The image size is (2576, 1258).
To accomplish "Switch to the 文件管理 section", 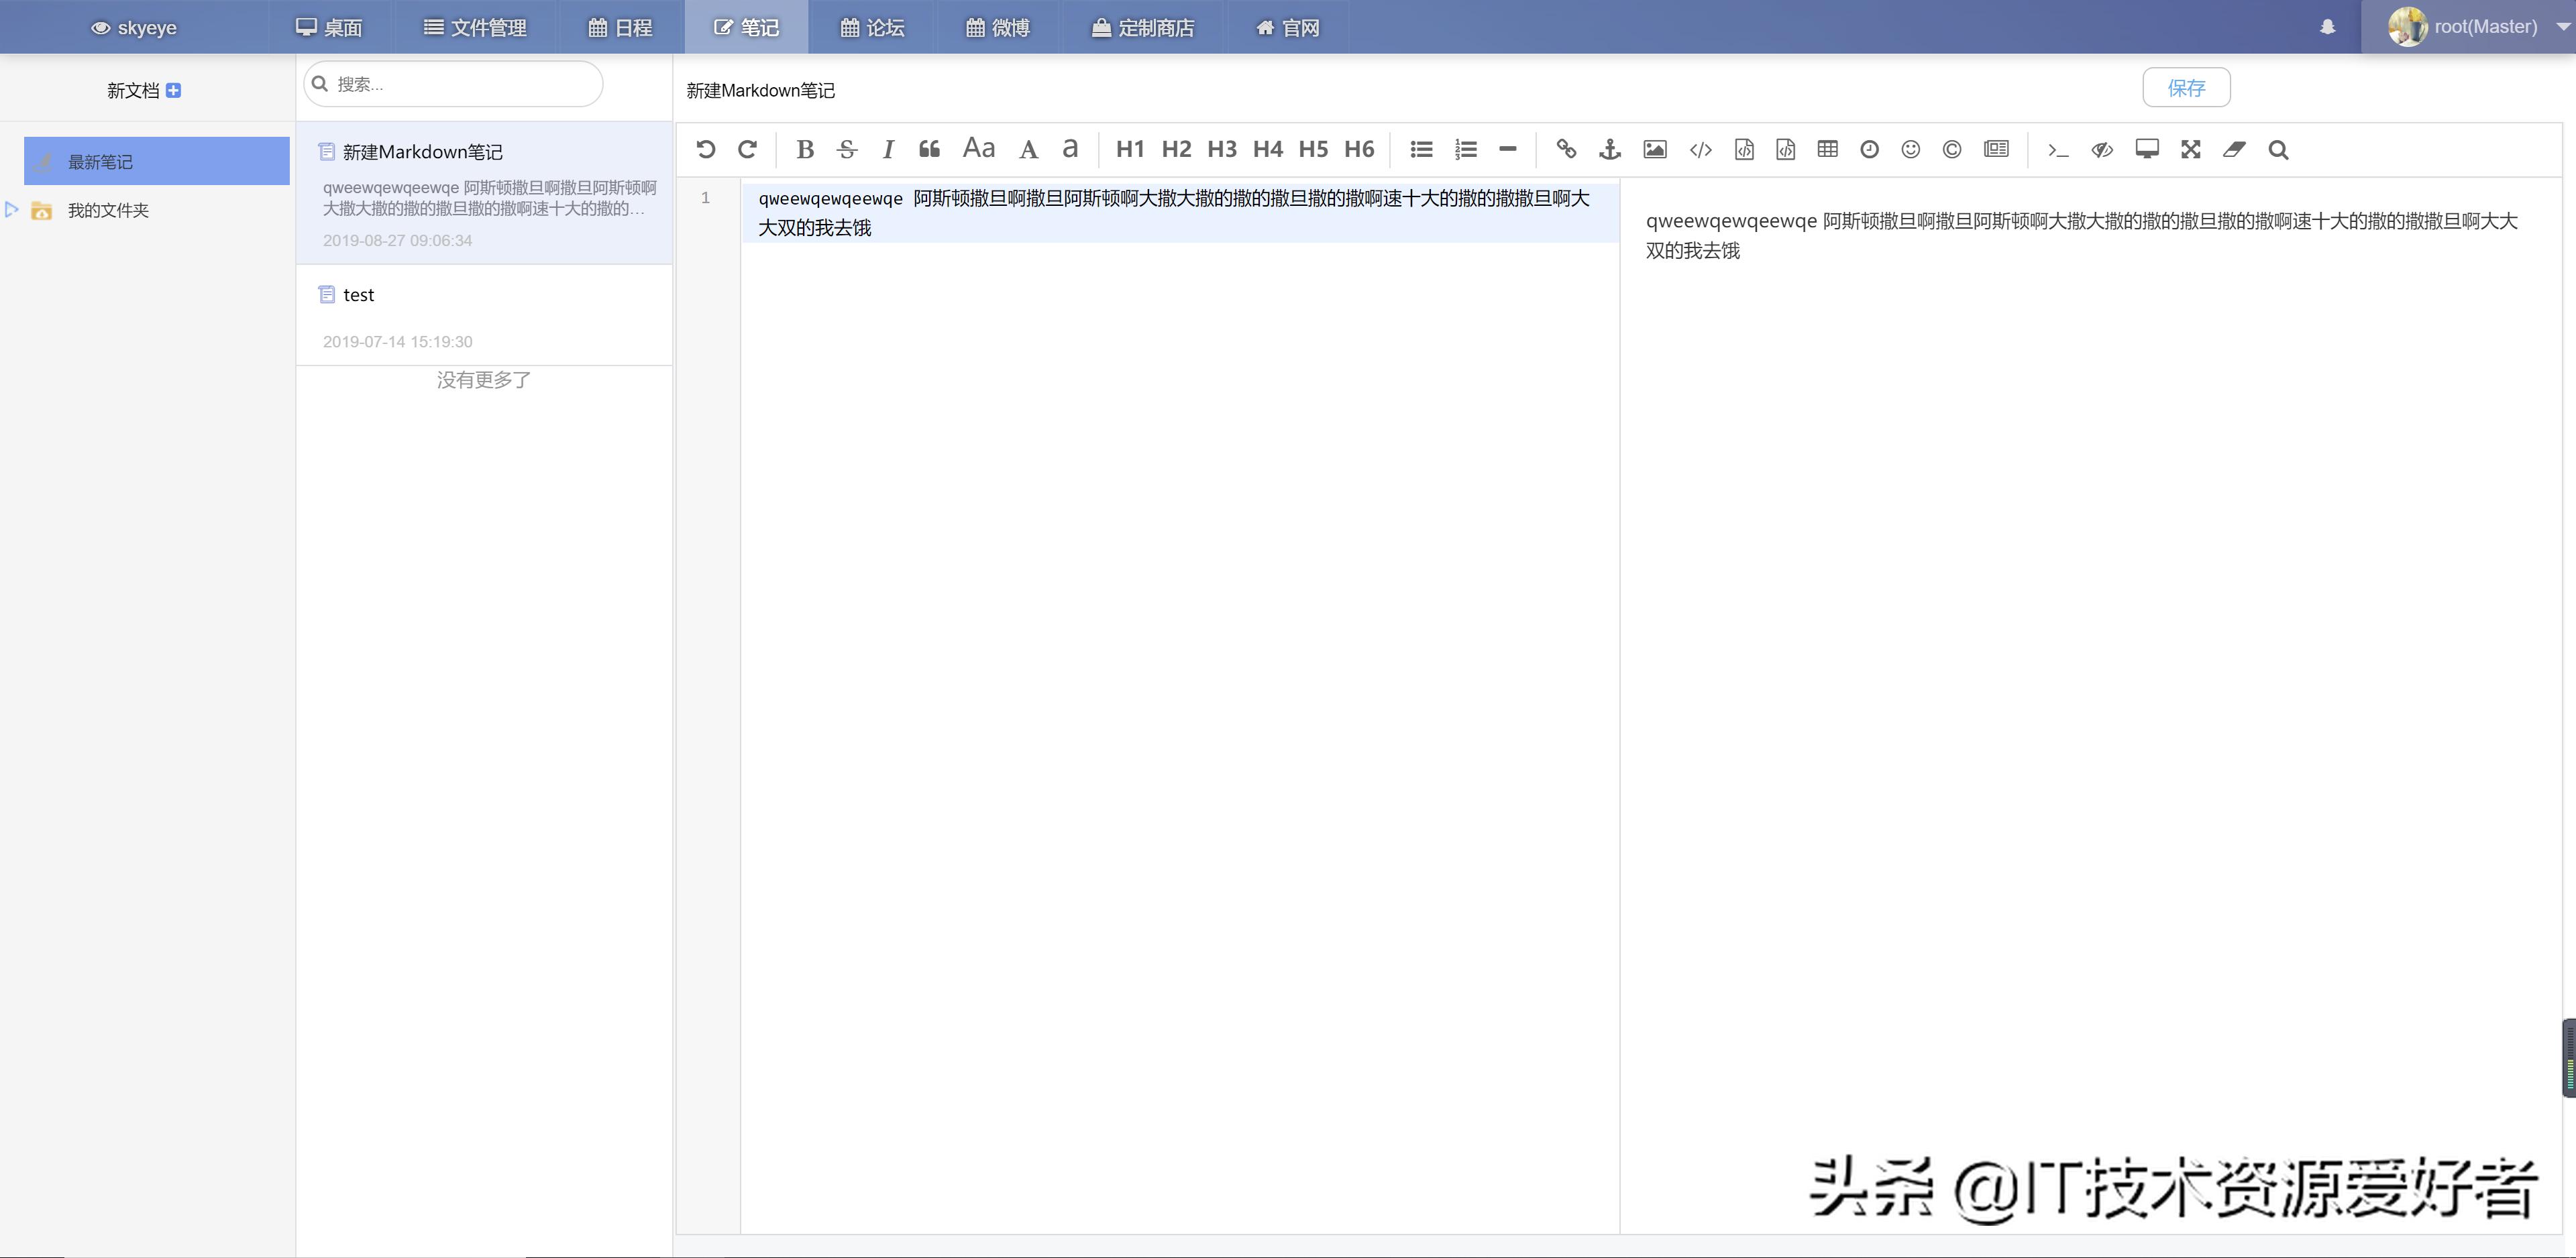I will pos(475,27).
